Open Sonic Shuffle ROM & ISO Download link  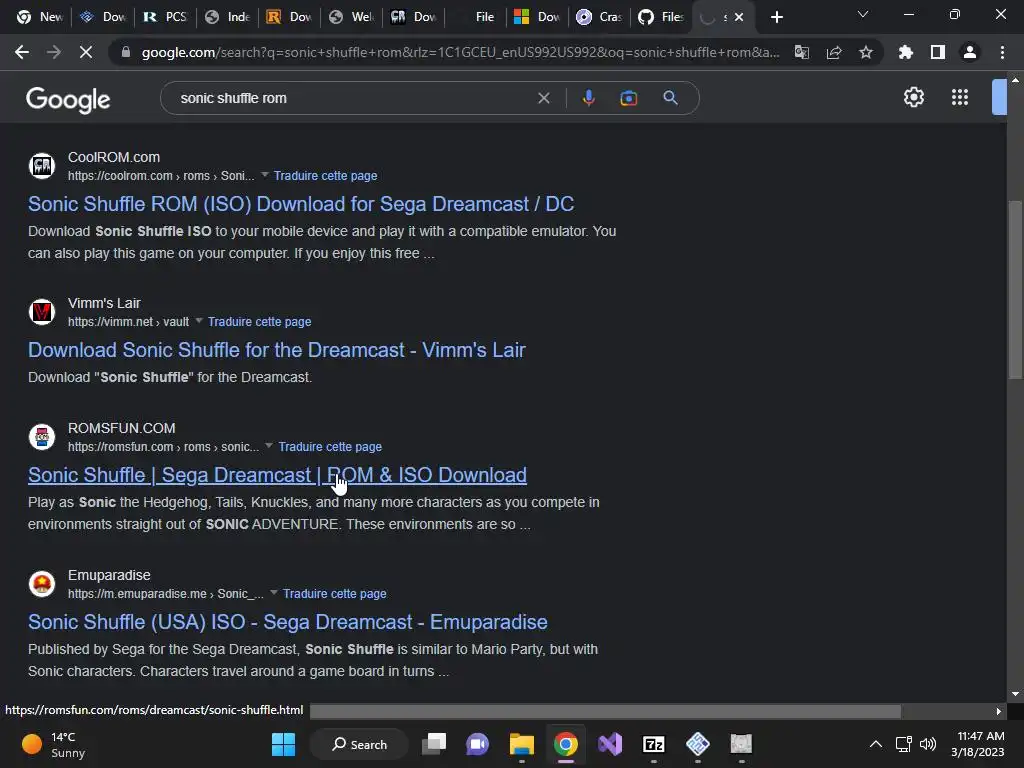(x=278, y=475)
